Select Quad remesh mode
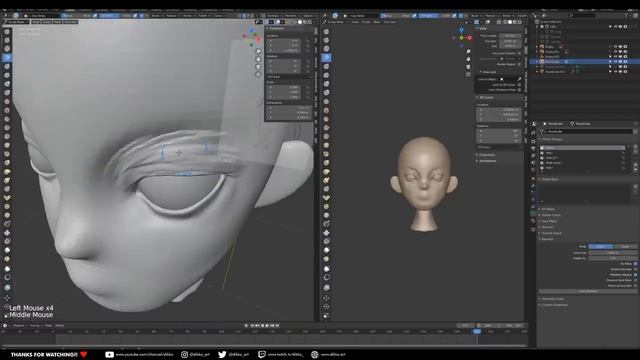 click(625, 247)
